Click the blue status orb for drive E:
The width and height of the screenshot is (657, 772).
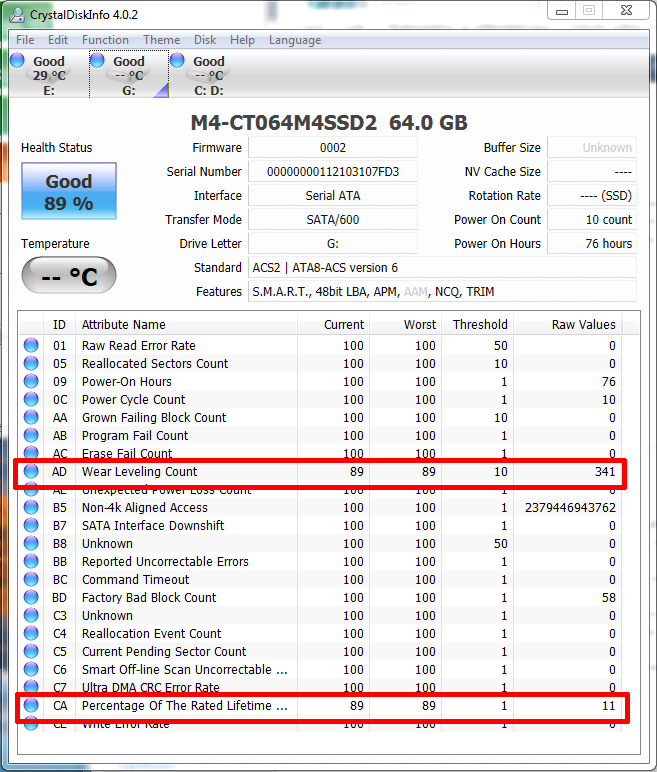point(17,60)
